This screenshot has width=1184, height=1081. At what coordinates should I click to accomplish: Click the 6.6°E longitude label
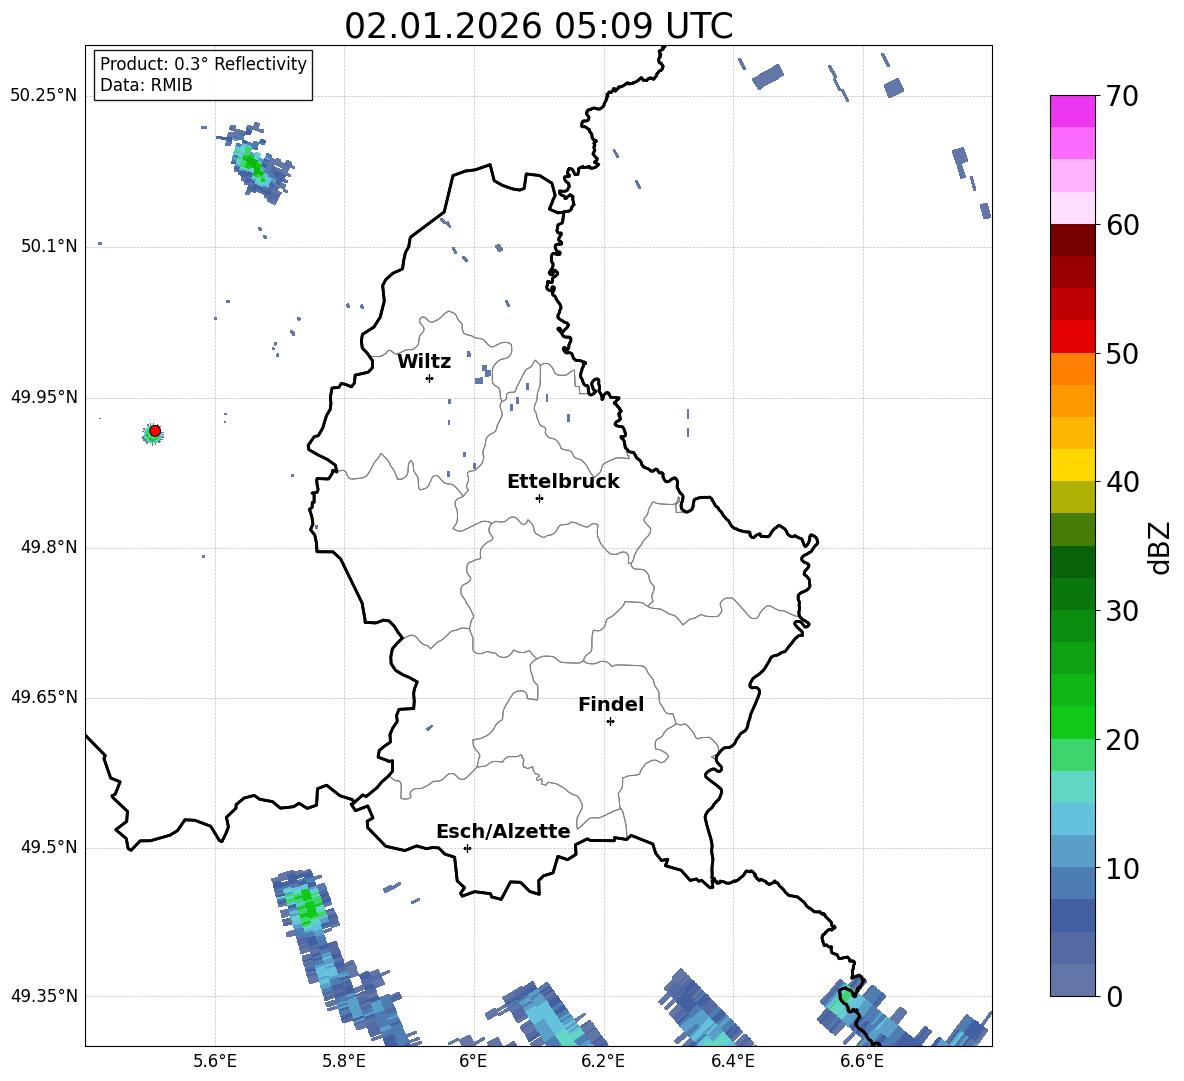[862, 1061]
